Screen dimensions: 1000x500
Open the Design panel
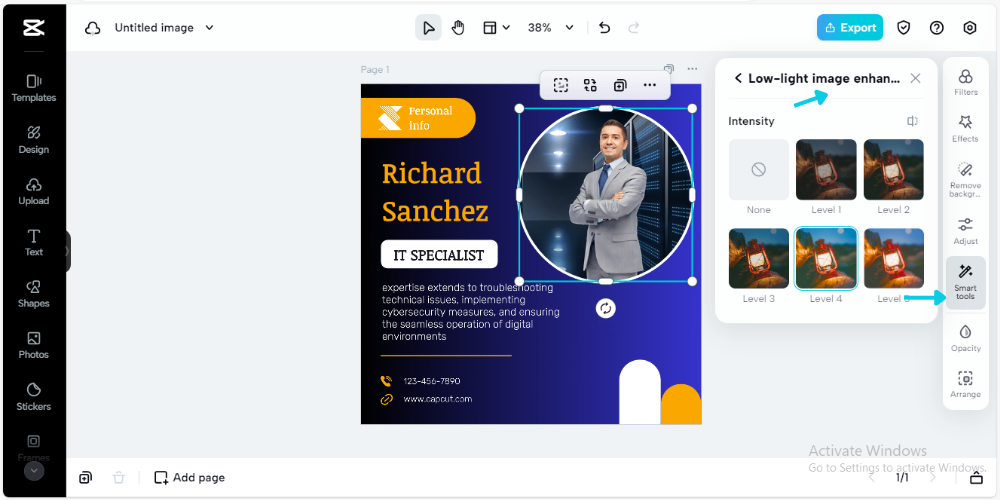pyautogui.click(x=33, y=140)
